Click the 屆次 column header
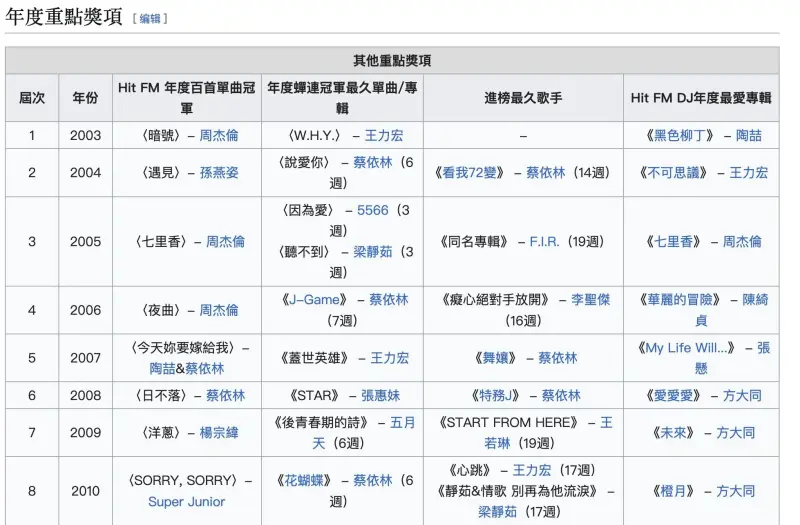Screen dimensions: 800x525 pyautogui.click(x=32, y=97)
